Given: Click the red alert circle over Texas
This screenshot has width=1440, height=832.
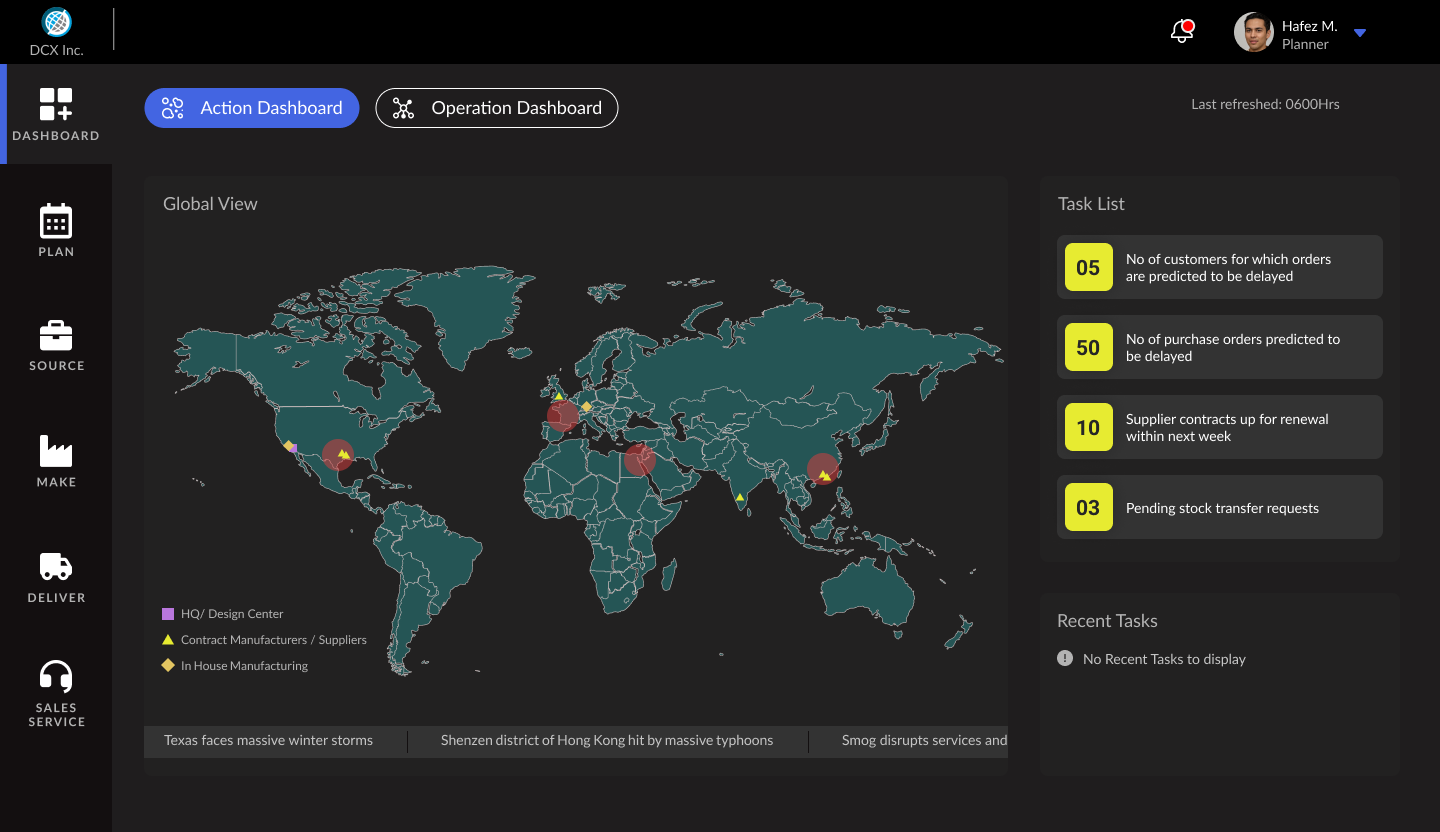Looking at the screenshot, I should pos(338,455).
